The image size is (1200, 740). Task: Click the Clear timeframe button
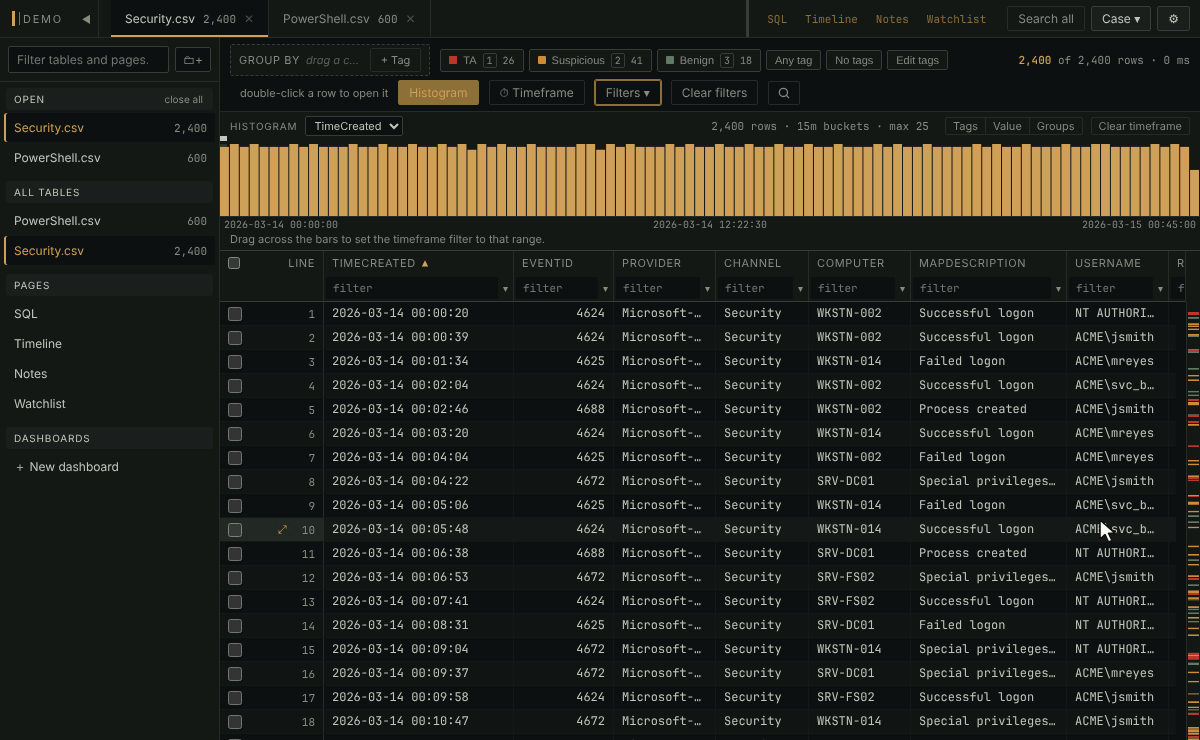tap(1140, 126)
